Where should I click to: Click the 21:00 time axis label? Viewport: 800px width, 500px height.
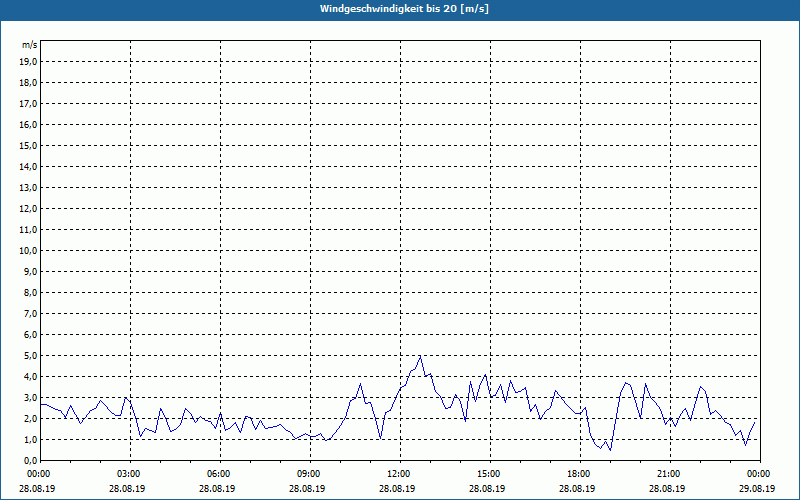coord(670,474)
